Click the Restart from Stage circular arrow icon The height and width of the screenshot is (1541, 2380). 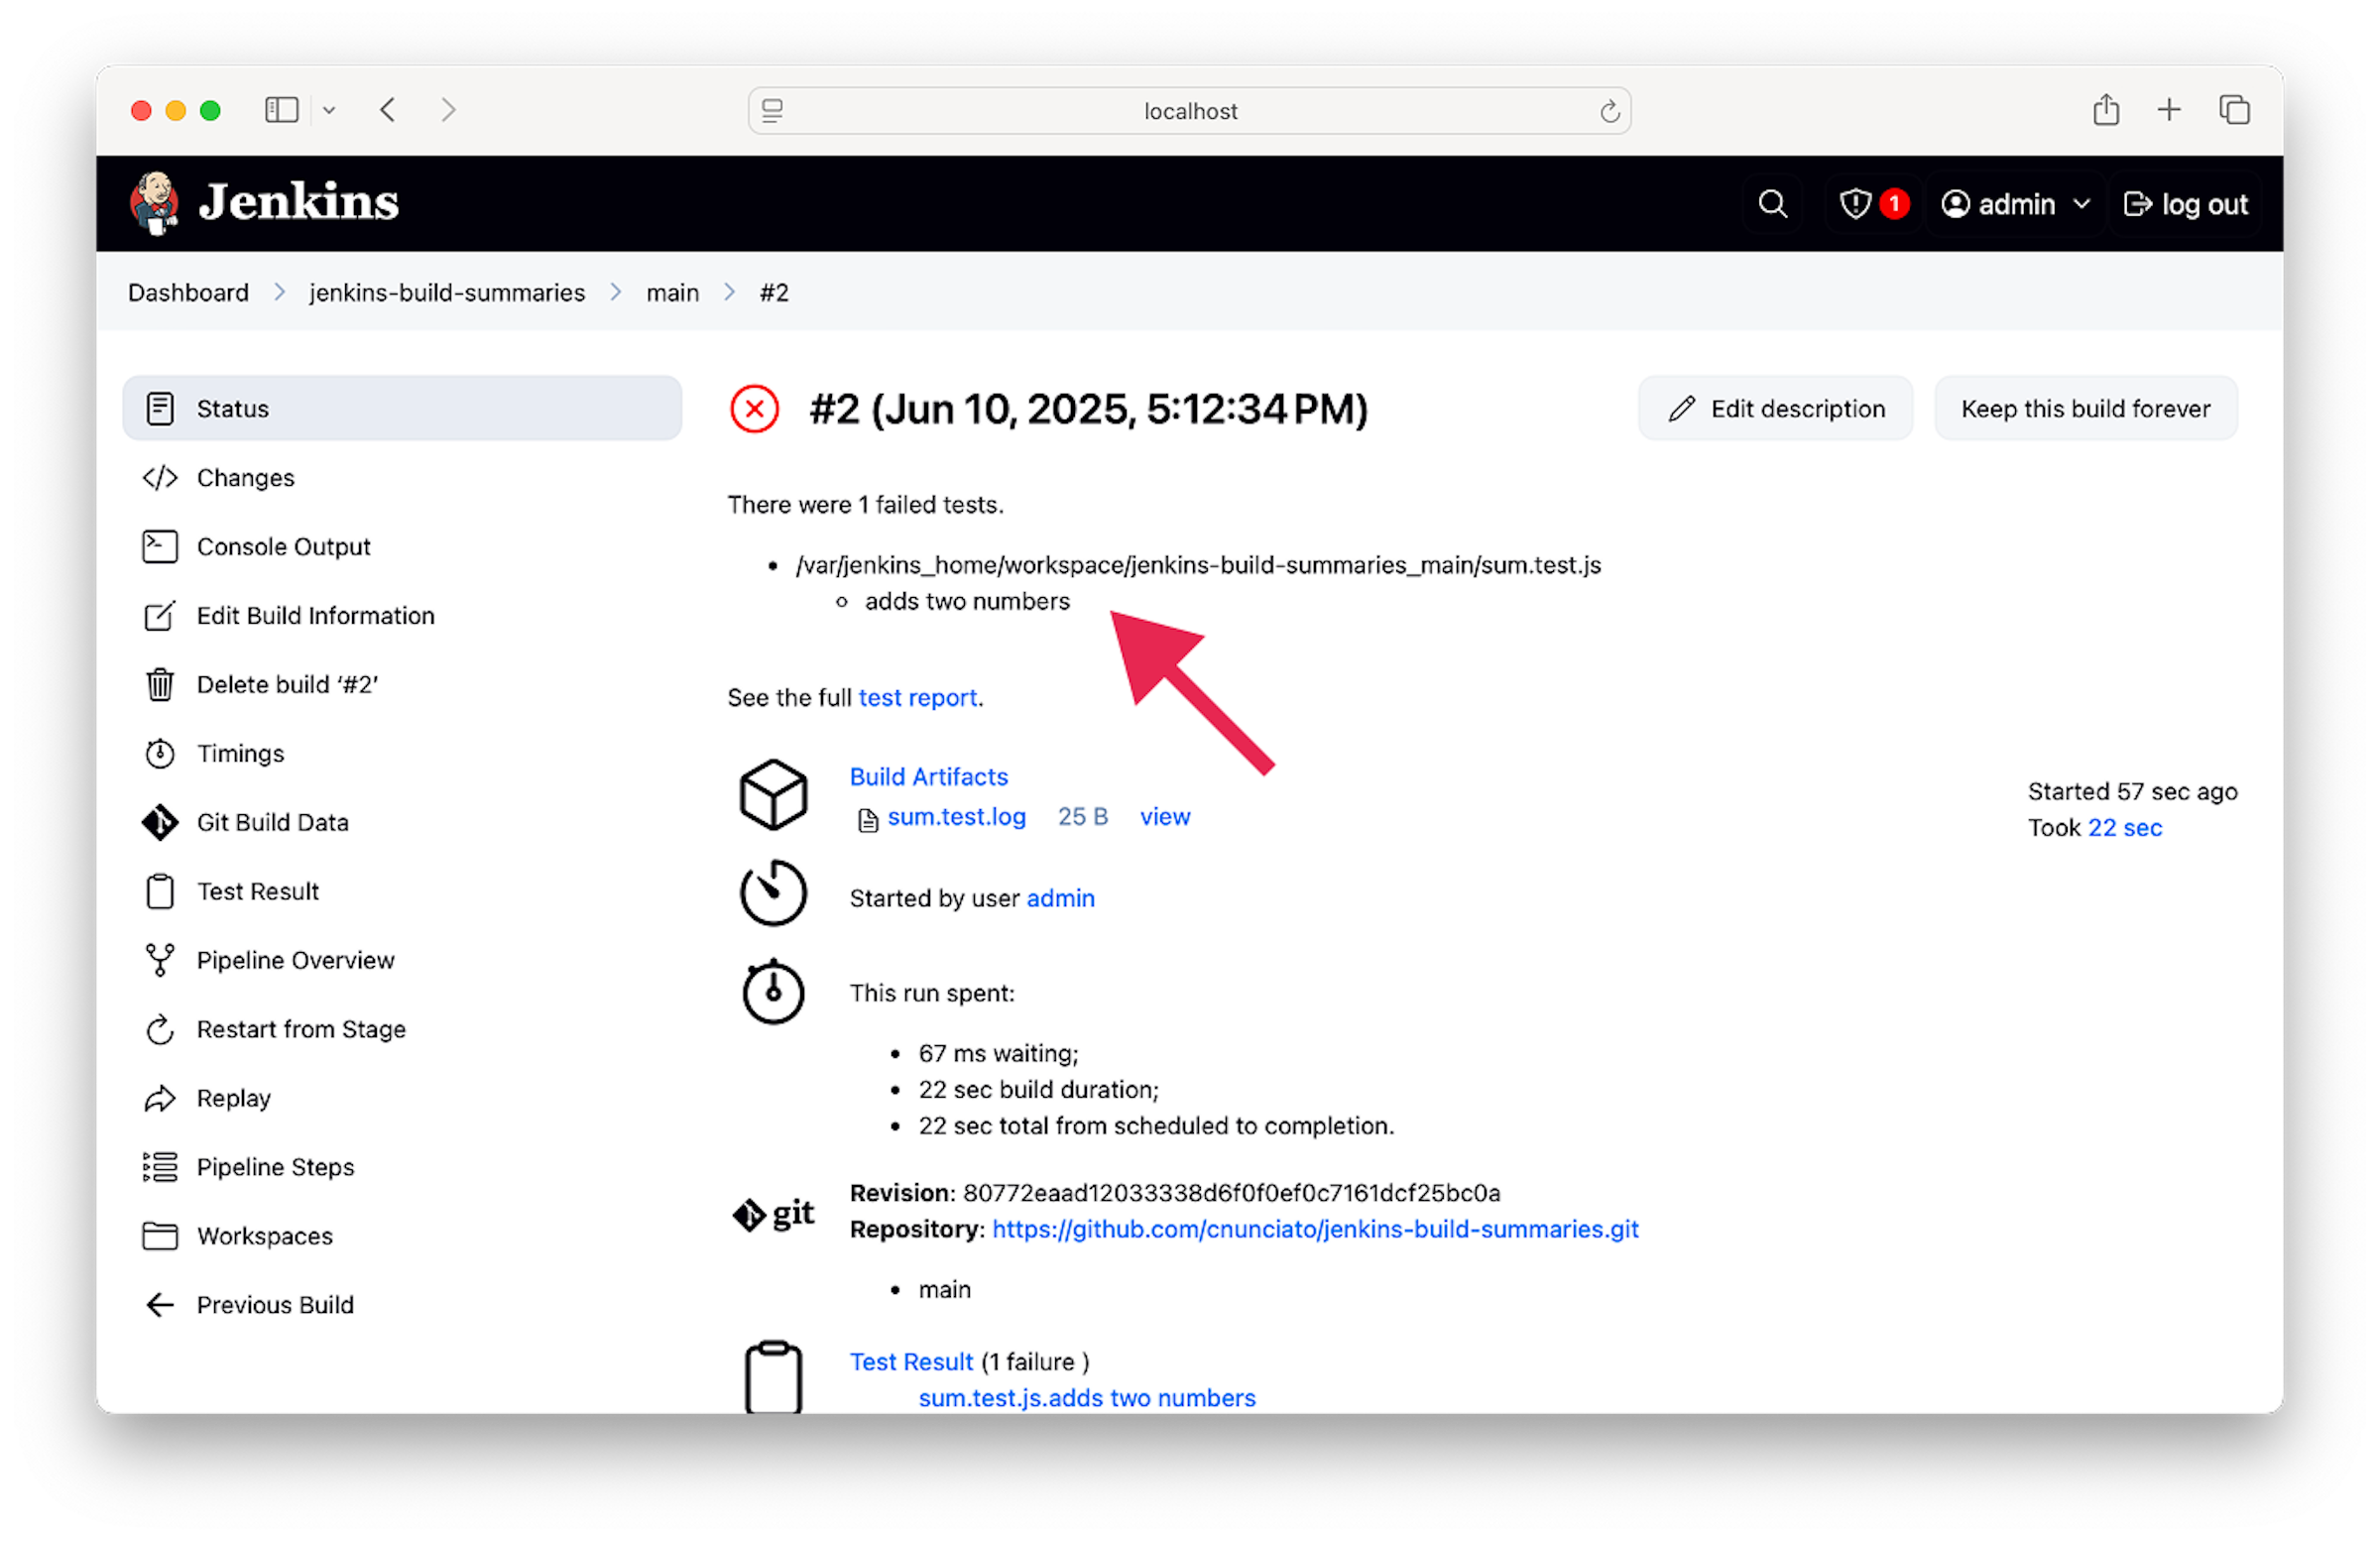160,1029
